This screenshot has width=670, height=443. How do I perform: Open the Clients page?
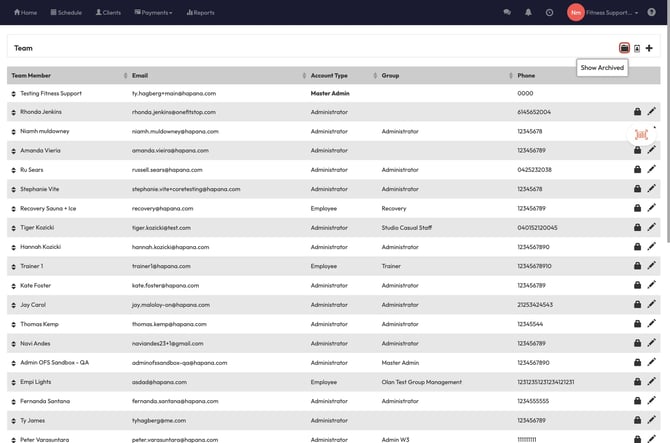pyautogui.click(x=108, y=12)
